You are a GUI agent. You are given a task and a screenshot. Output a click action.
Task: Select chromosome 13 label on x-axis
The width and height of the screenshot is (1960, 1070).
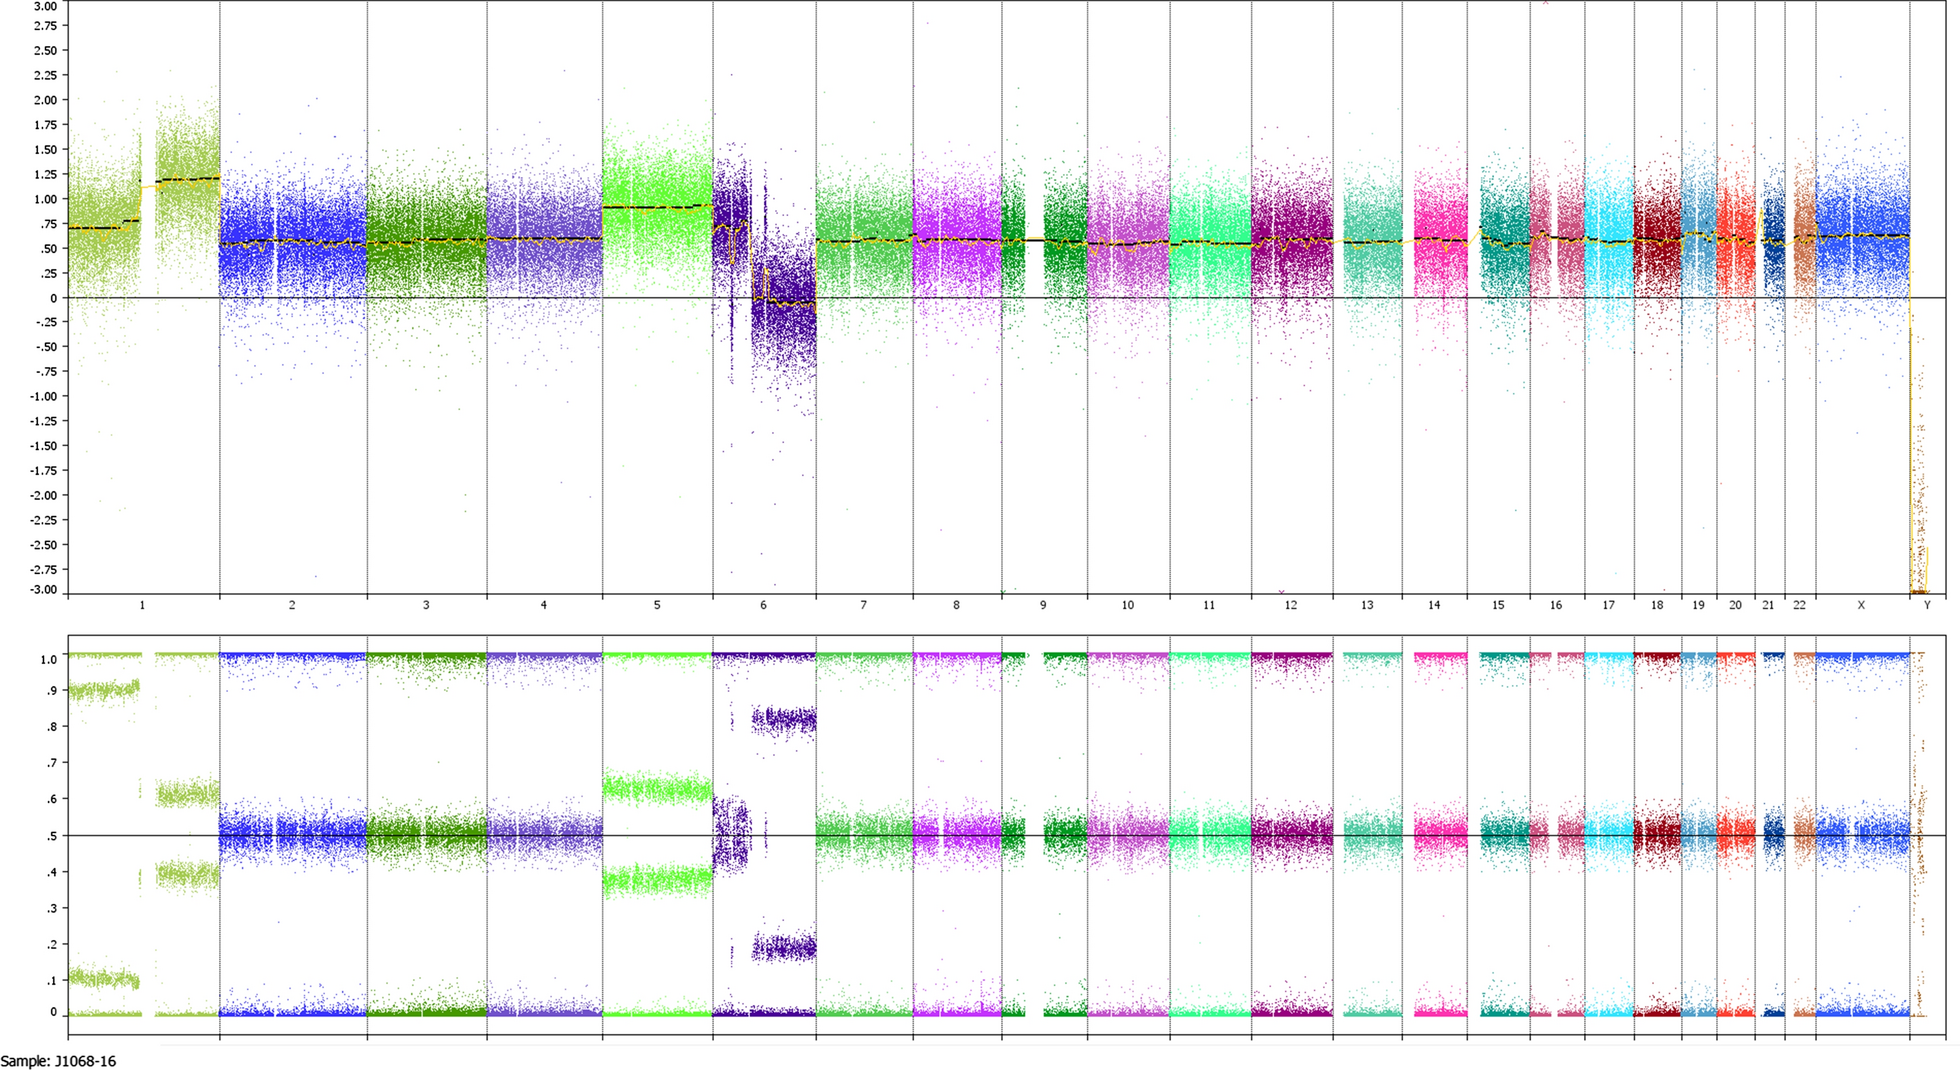point(1367,605)
